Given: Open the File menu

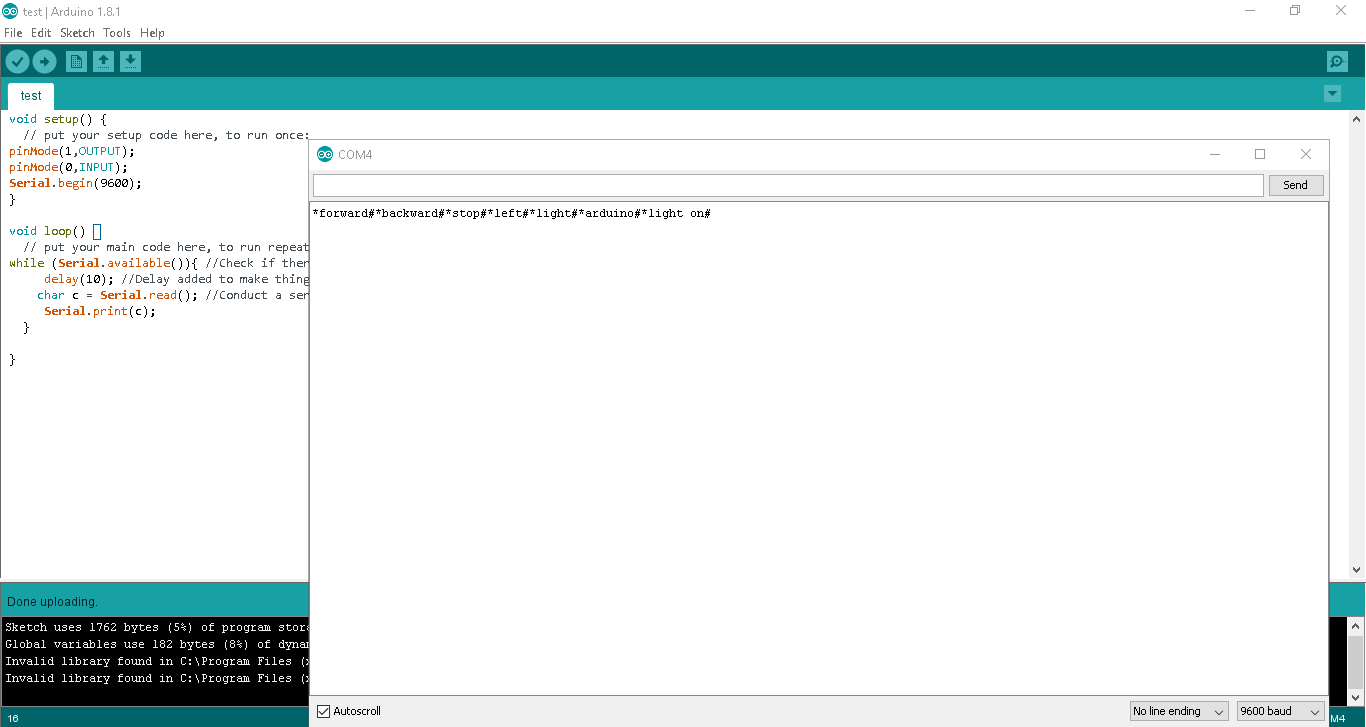Looking at the screenshot, I should coord(13,33).
